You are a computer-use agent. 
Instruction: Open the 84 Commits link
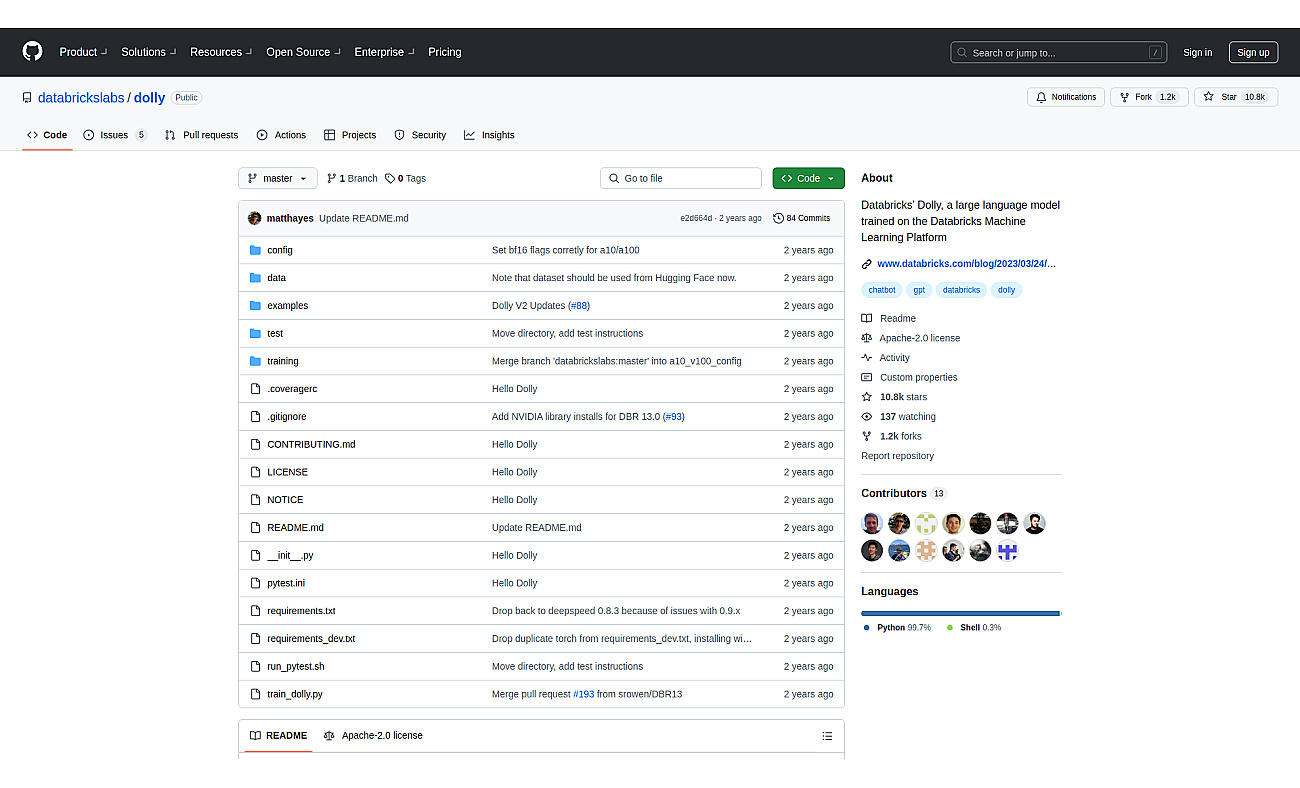tap(801, 218)
